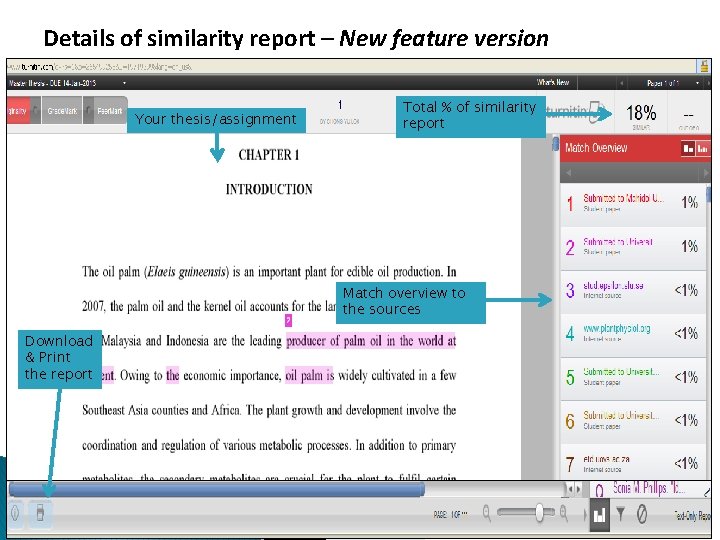Open the filter funnel icon

620,514
